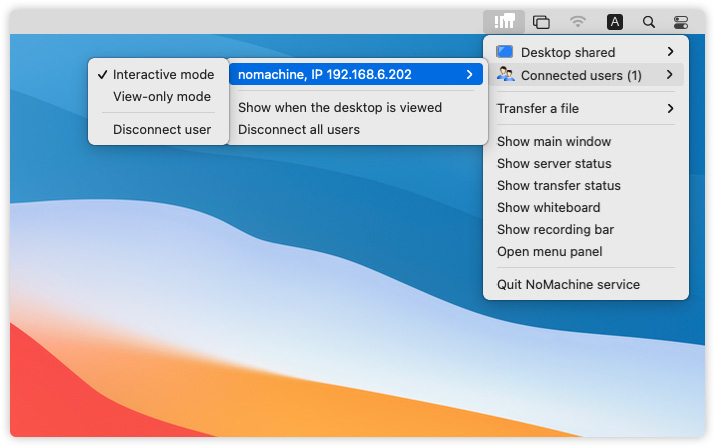
Task: Click the Wi-Fi status icon
Action: click(578, 21)
